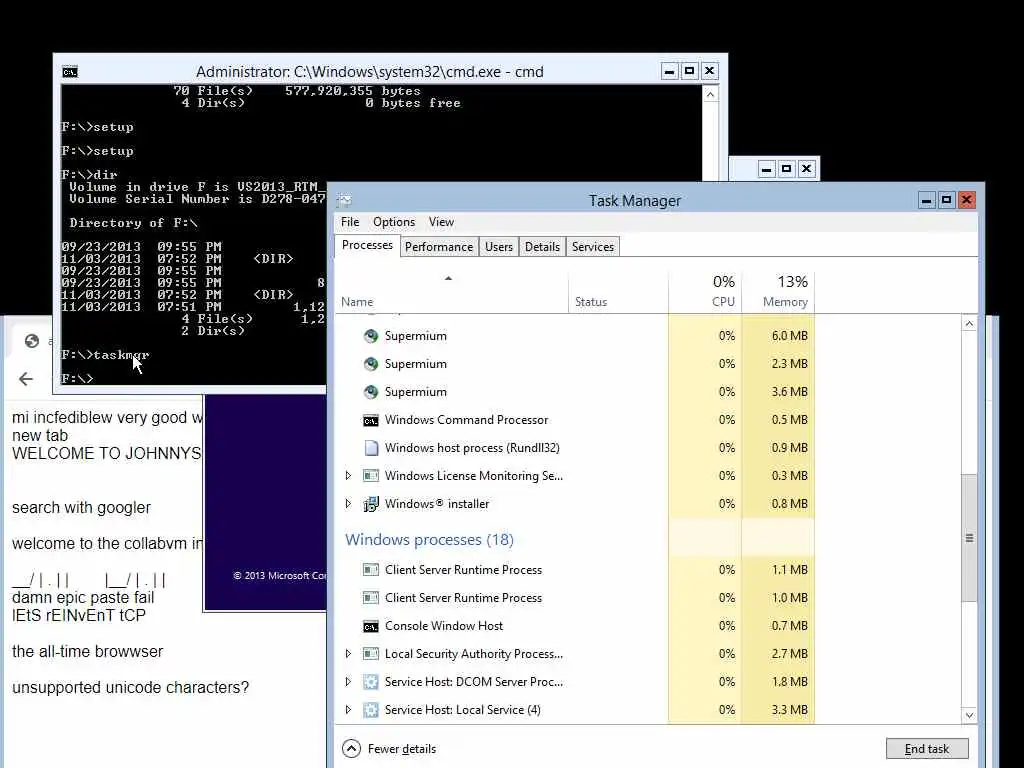Maximize the untitled window behind Task Manager

pyautogui.click(x=786, y=169)
